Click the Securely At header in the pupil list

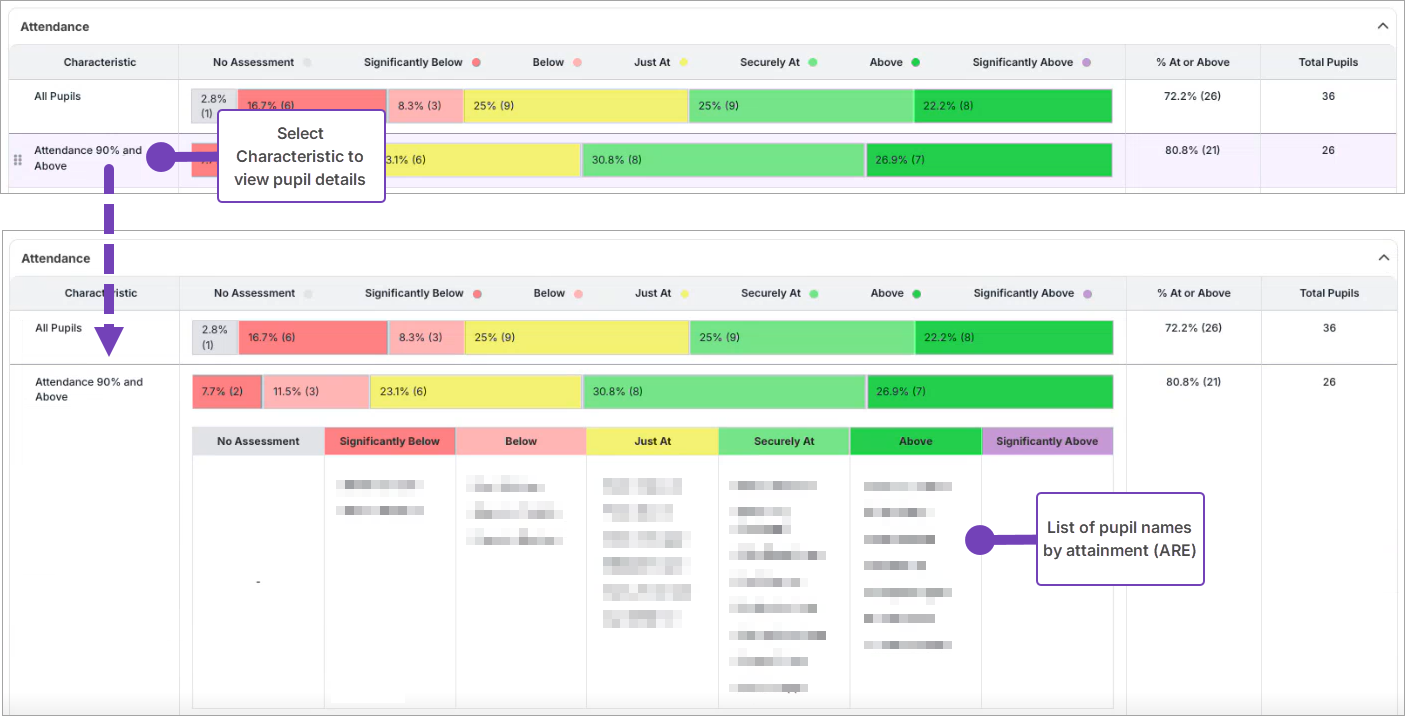783,440
